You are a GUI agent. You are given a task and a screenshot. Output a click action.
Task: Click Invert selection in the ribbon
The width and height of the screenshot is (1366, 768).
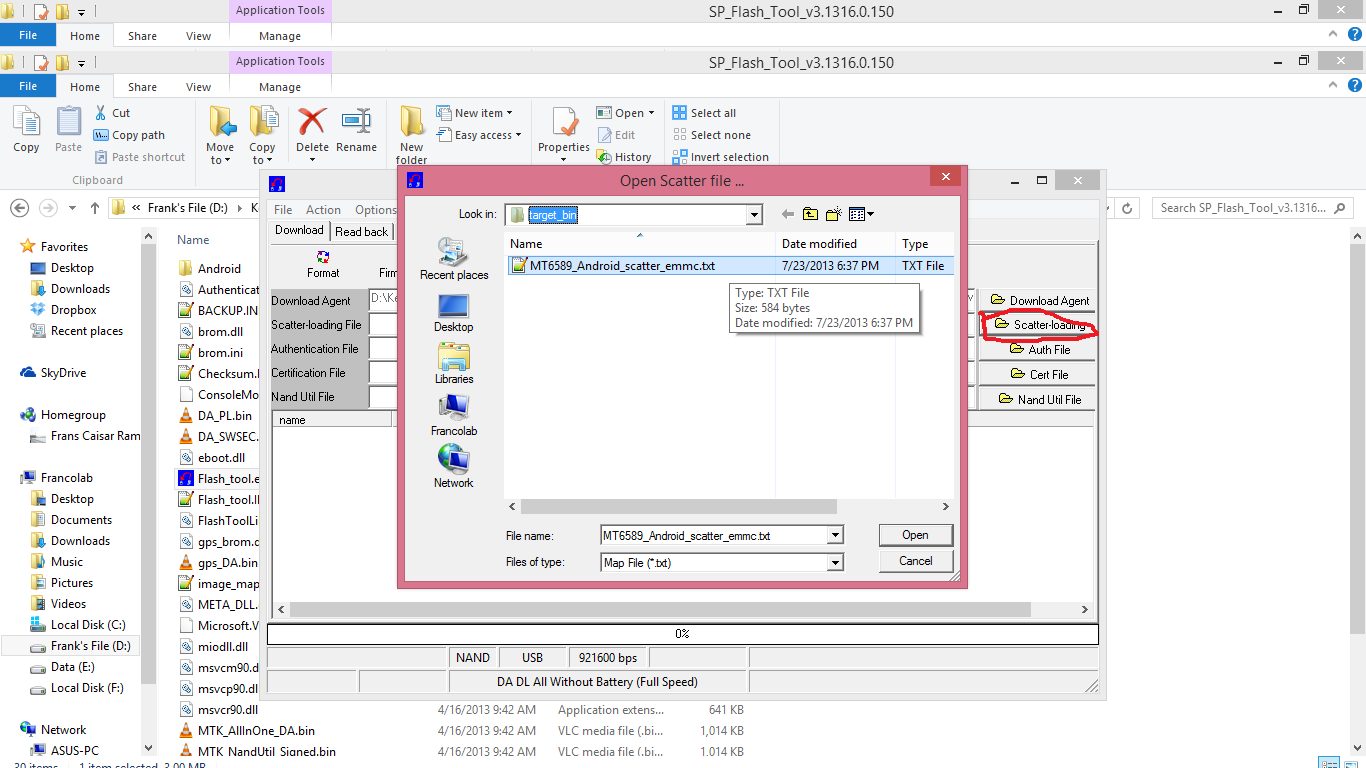[x=720, y=157]
